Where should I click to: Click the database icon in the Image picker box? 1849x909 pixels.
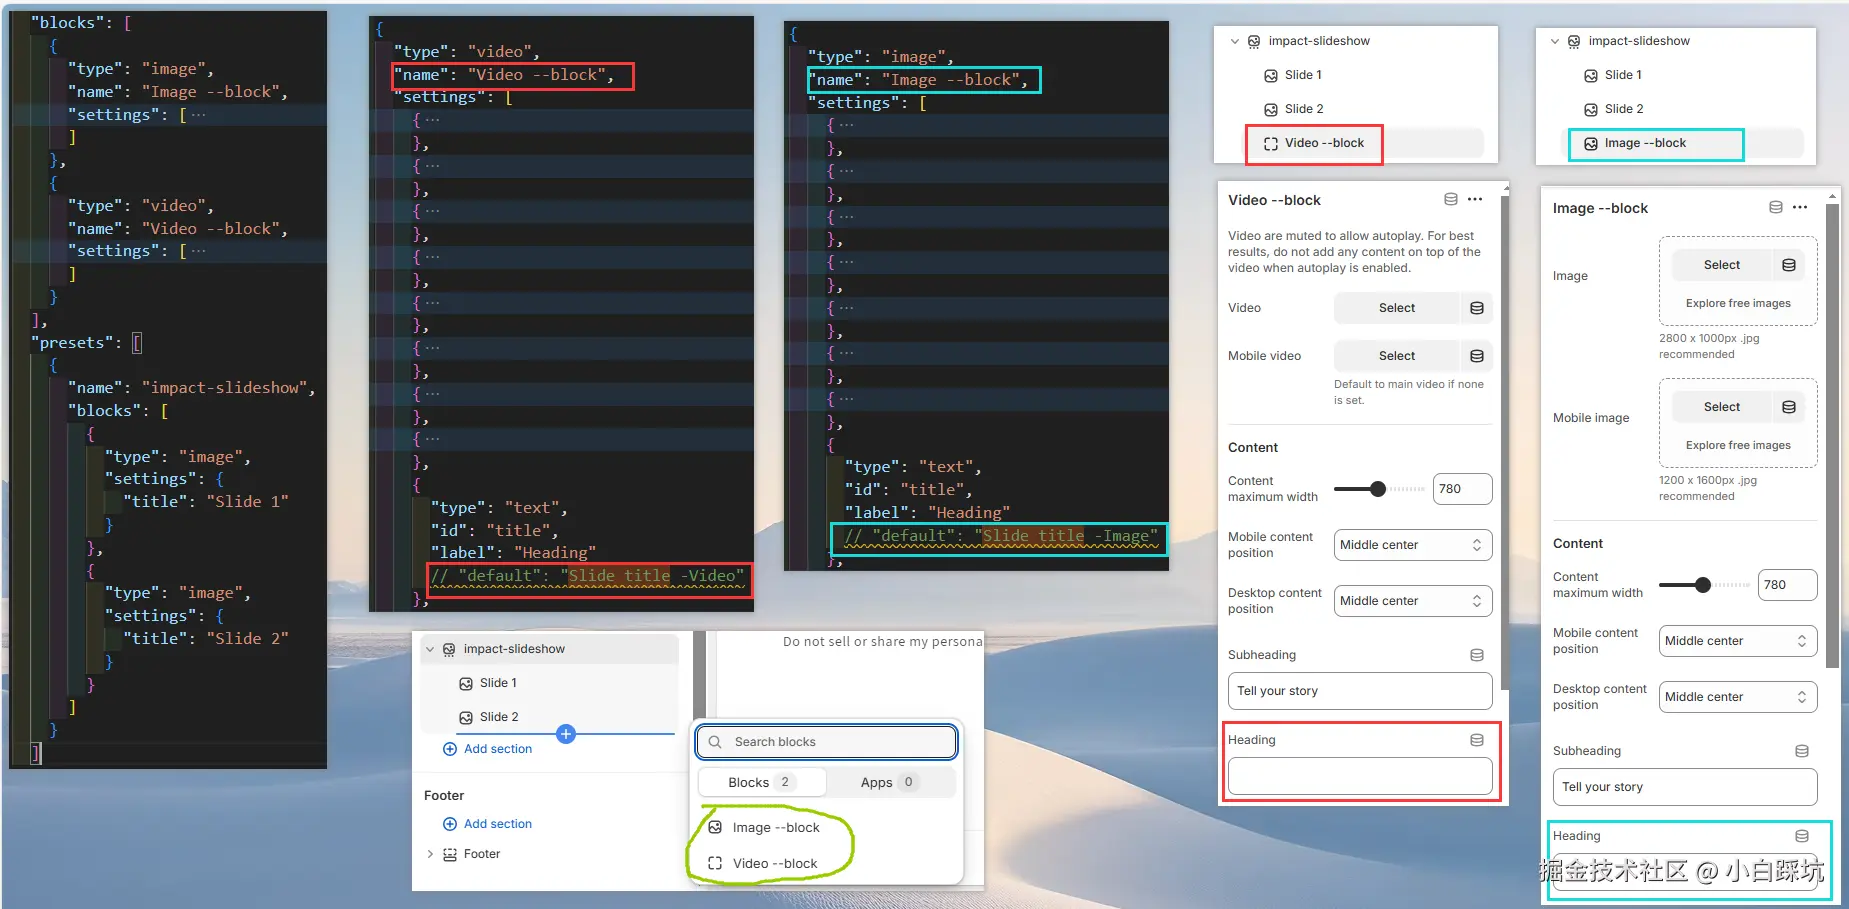point(1789,265)
